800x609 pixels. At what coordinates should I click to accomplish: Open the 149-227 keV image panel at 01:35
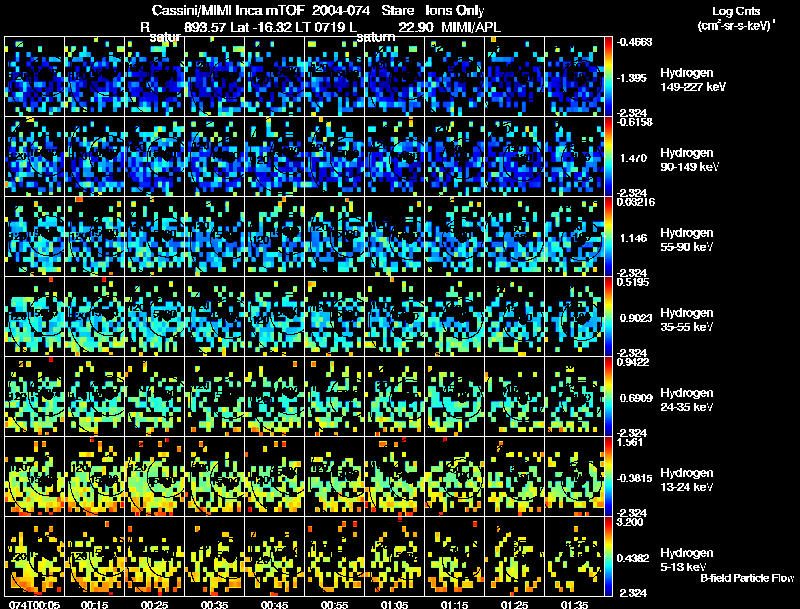tap(574, 77)
